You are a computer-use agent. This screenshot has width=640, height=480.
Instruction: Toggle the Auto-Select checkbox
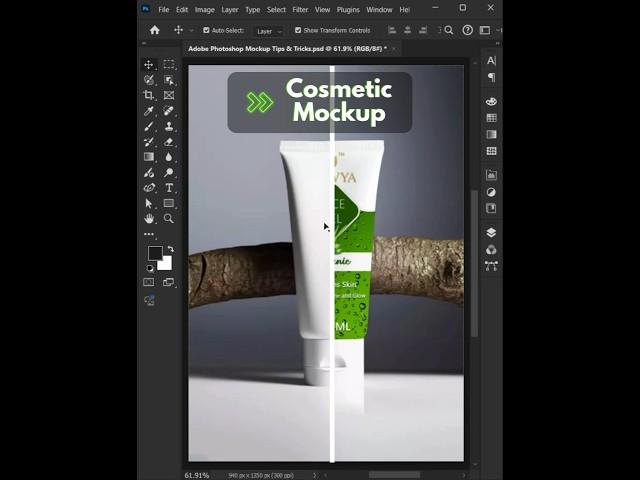coord(206,30)
